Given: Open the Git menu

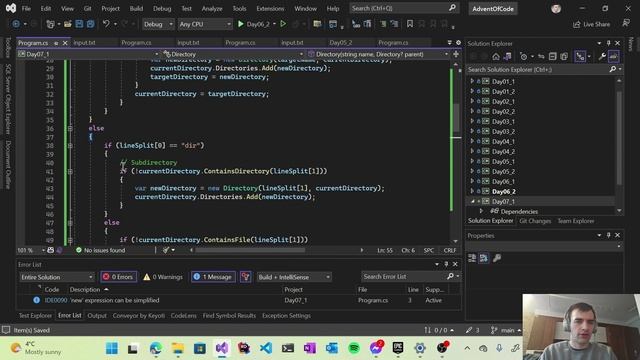Looking at the screenshot, I should point(87,8).
